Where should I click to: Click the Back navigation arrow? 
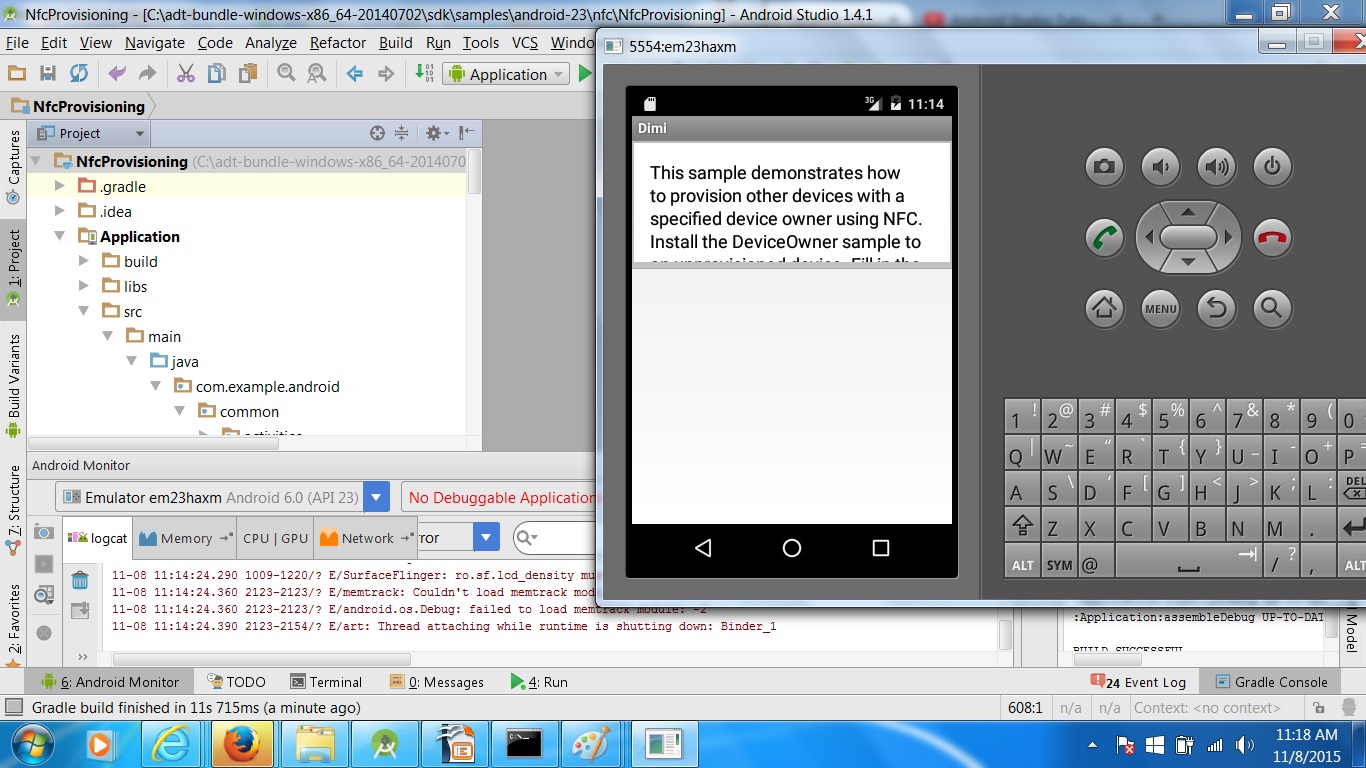[x=354, y=73]
